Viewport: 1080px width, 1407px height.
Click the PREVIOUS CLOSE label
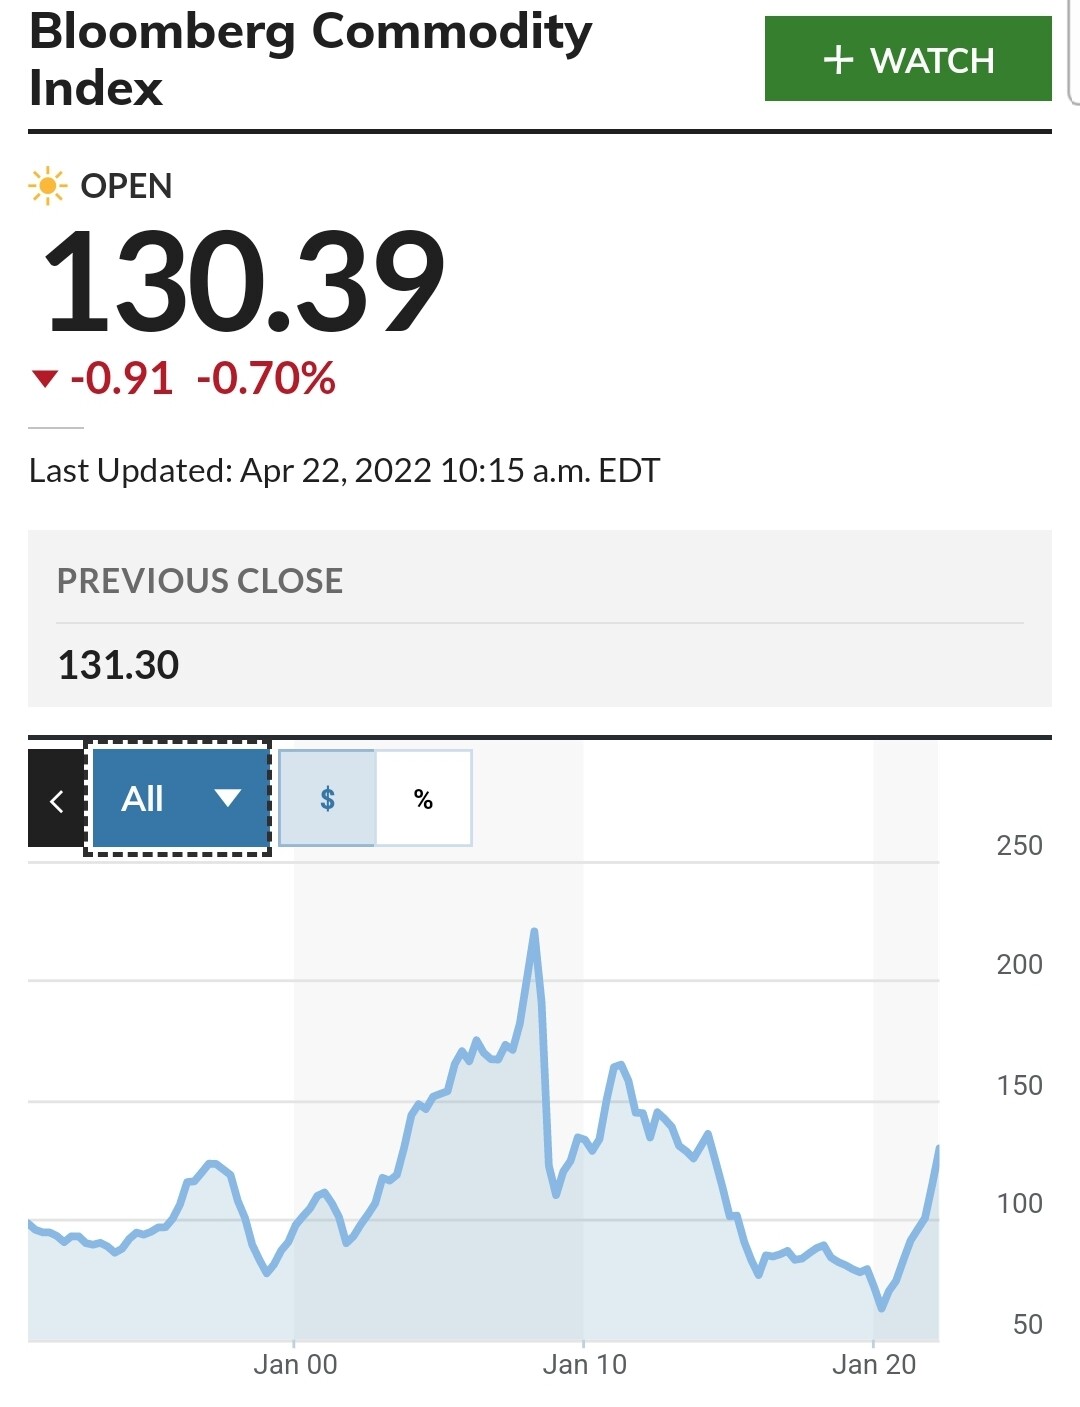(200, 581)
